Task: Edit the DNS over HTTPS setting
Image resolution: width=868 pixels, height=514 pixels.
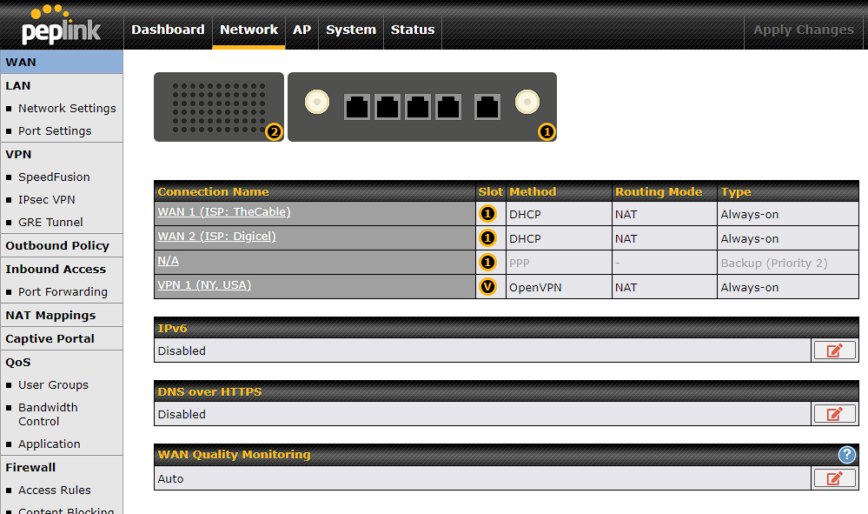Action: [834, 414]
